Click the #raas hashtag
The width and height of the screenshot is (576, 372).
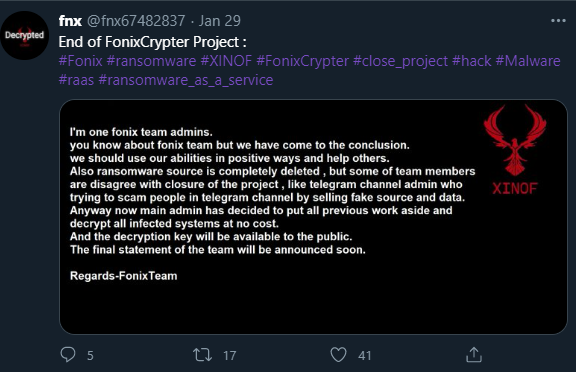(76, 80)
